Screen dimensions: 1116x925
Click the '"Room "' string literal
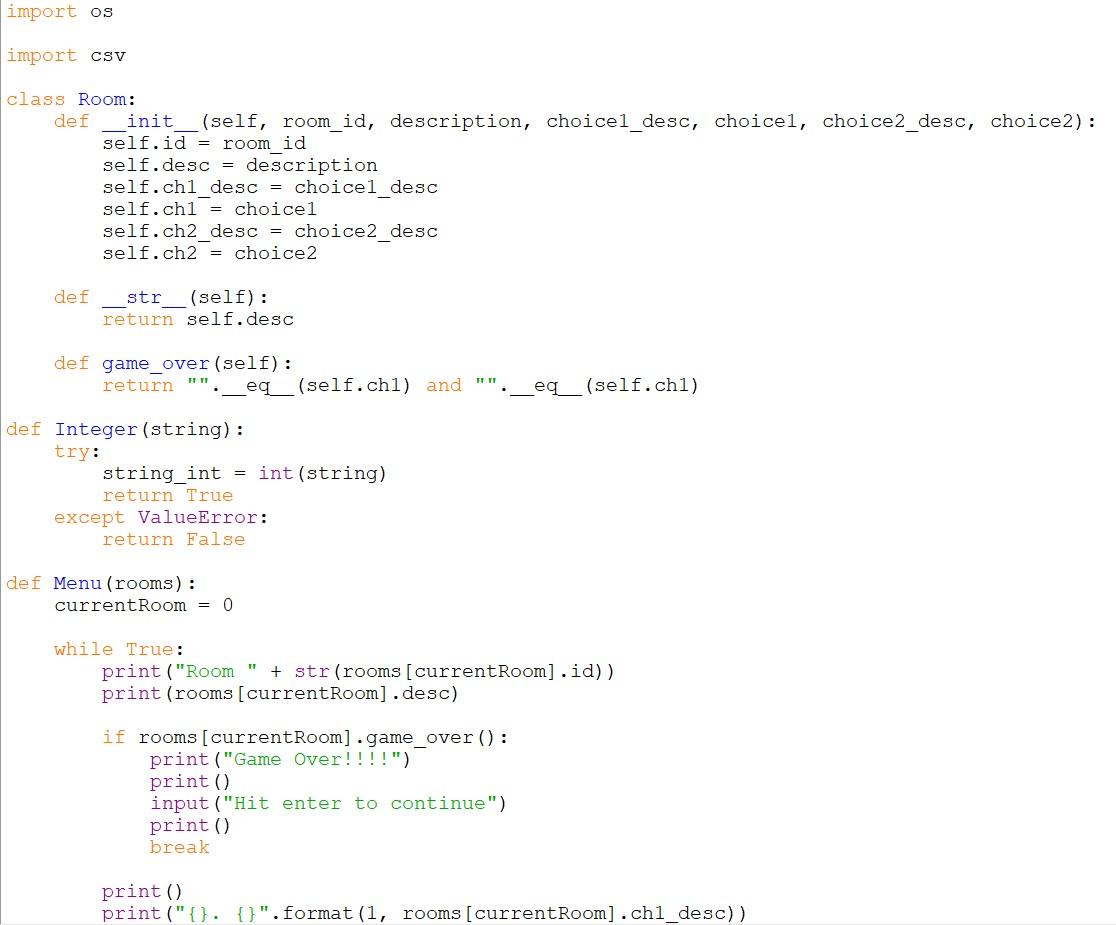[x=216, y=672]
